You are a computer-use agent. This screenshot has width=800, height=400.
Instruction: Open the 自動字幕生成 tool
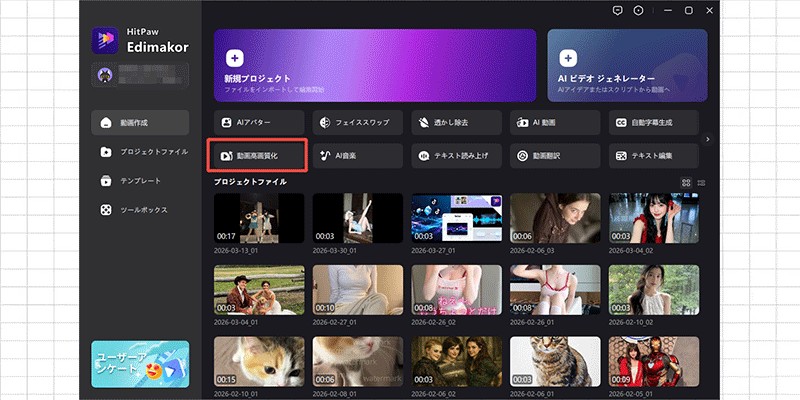pos(654,122)
